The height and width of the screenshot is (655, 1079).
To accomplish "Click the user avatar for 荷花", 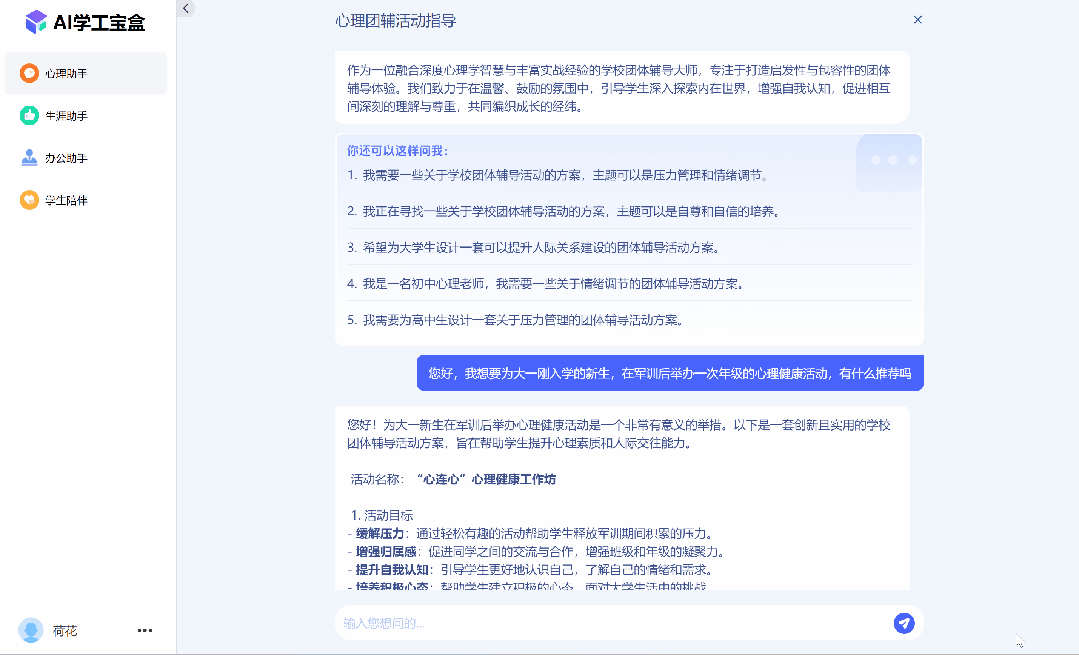I will click(x=31, y=630).
